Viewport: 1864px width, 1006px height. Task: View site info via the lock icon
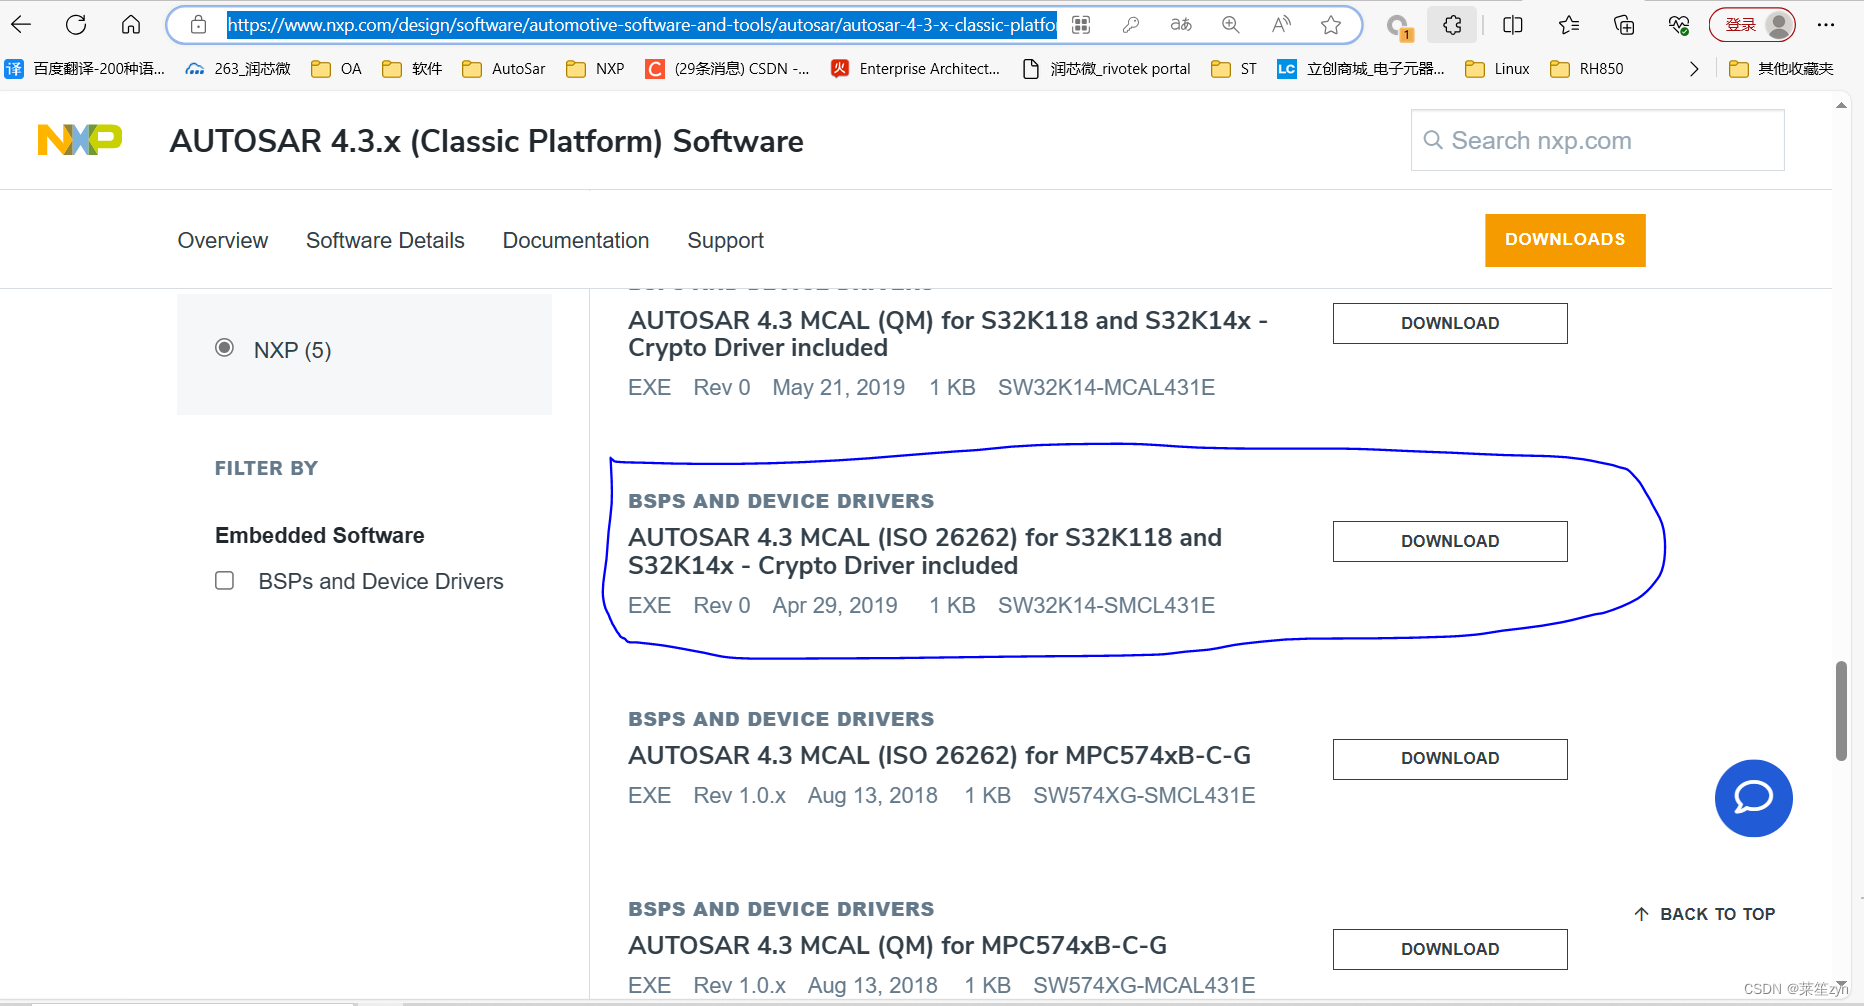point(198,25)
